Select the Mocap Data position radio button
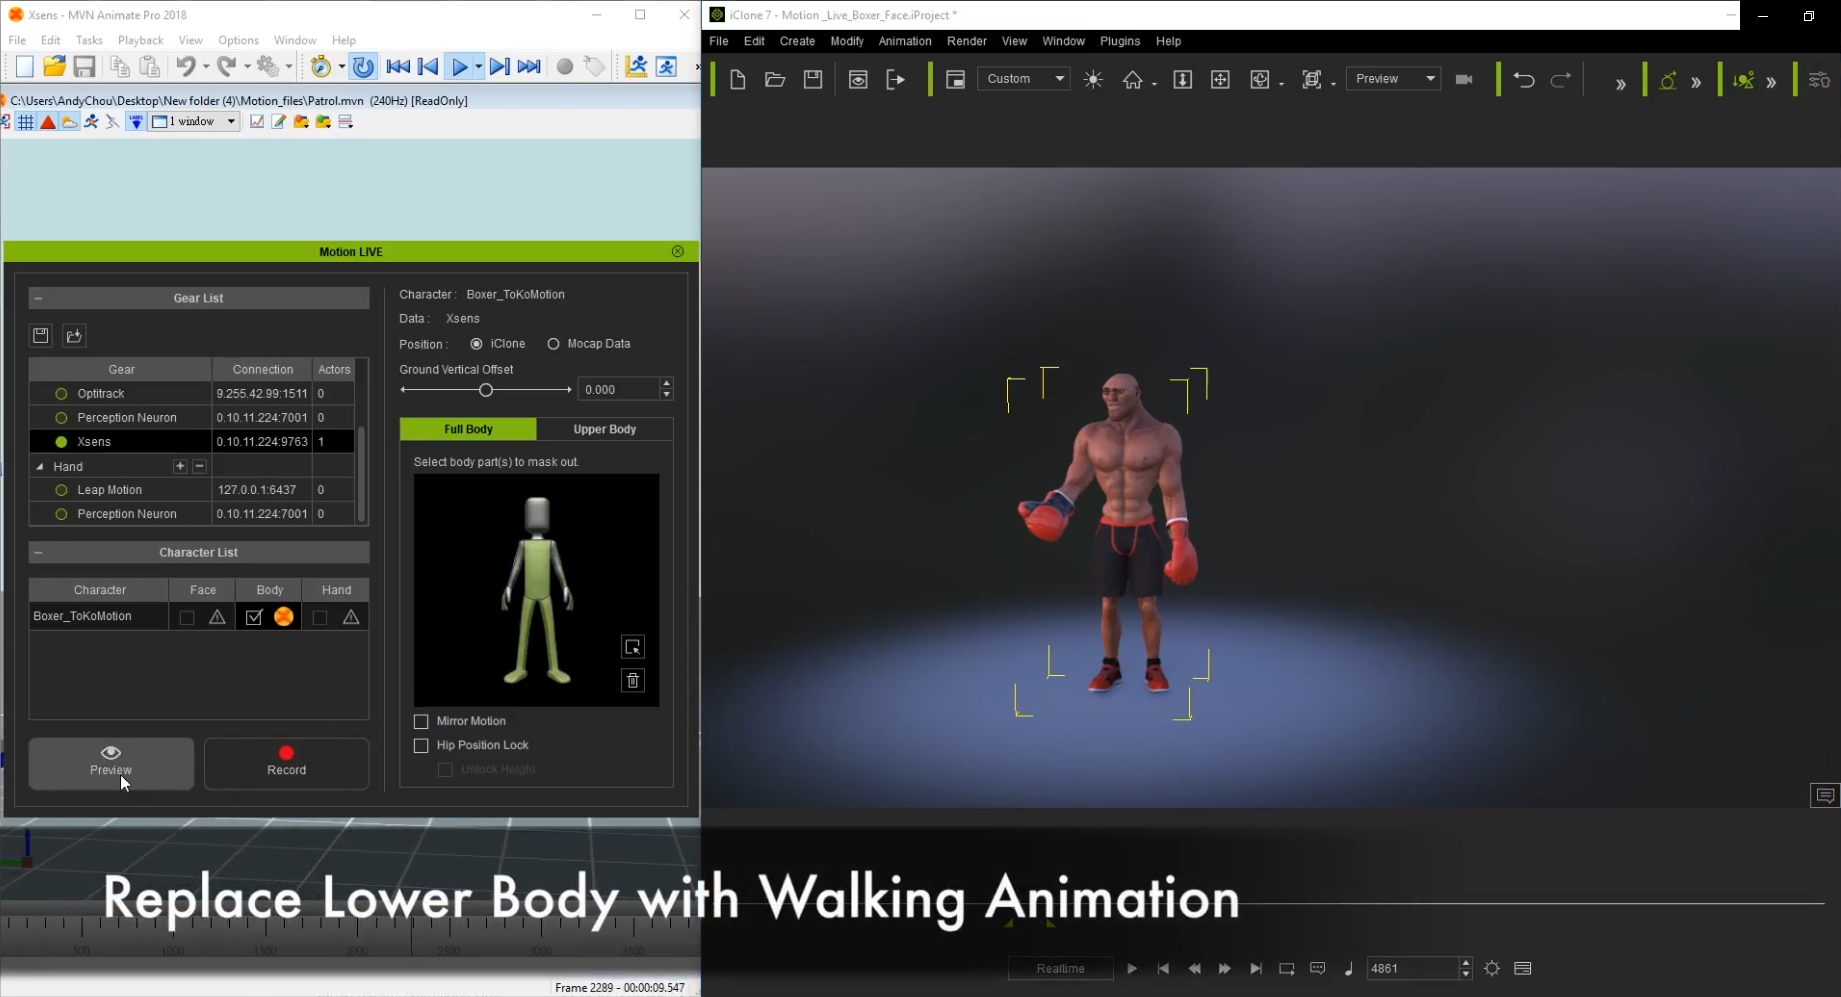Screen dimensions: 1841x997 (553, 344)
